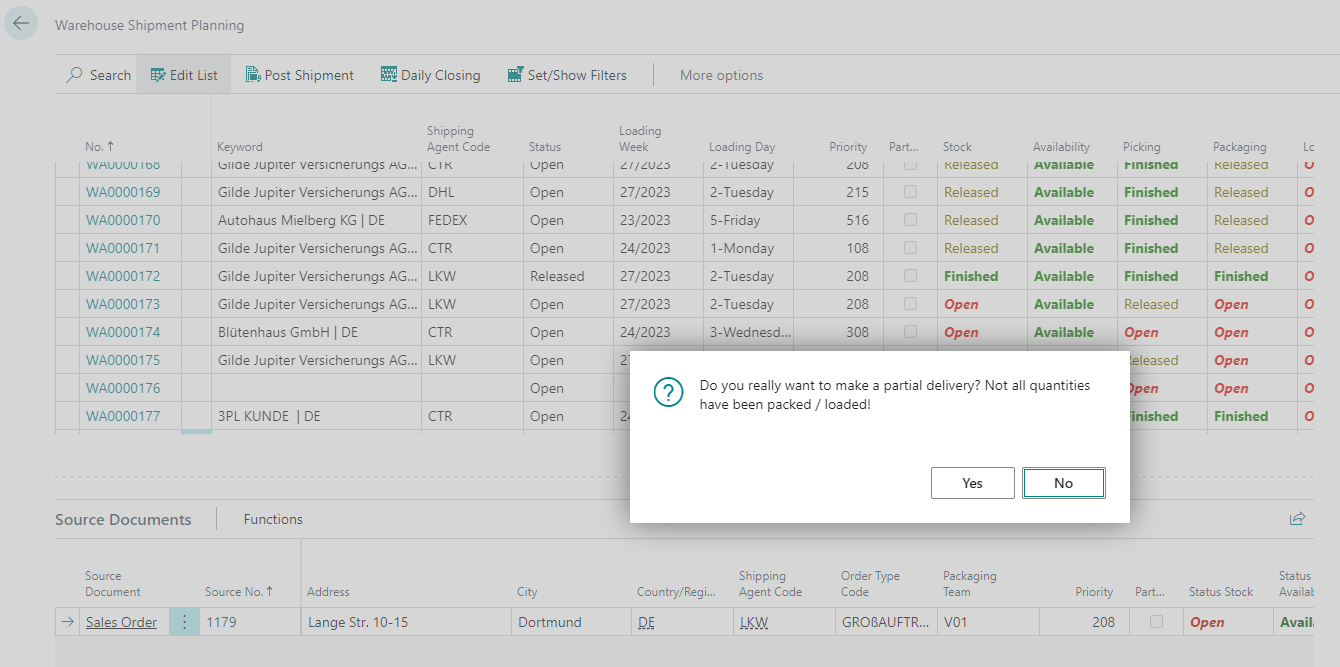Activate the Edit List tool
Screen dimensions: 1340x667
pyautogui.click(x=157, y=74)
